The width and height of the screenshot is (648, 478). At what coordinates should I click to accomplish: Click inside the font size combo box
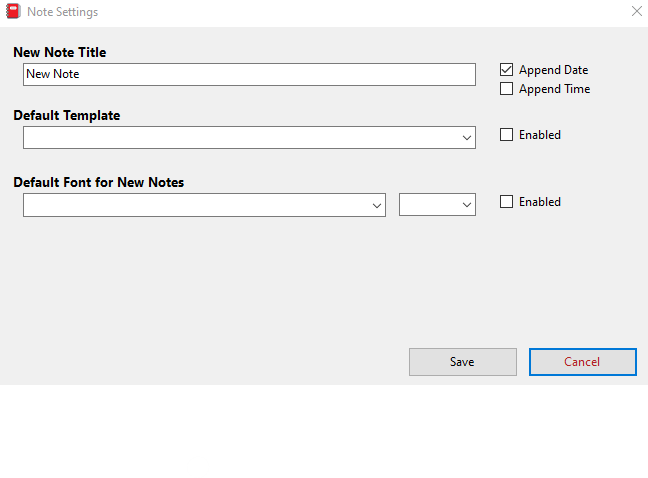point(428,205)
